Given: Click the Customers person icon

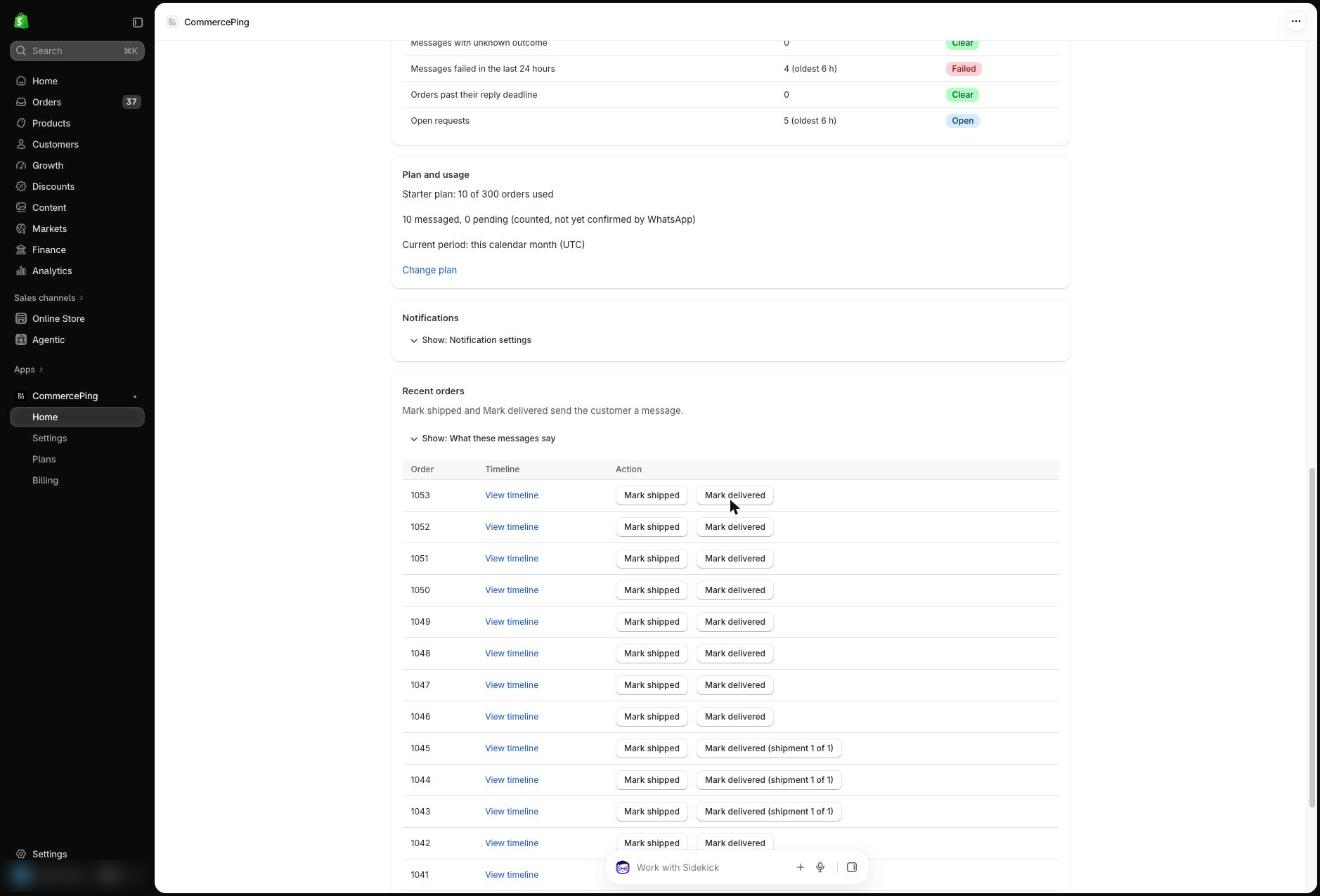Looking at the screenshot, I should pos(21,144).
